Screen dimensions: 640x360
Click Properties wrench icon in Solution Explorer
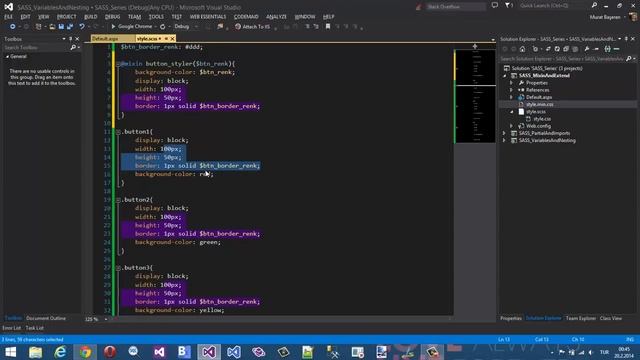point(587,49)
